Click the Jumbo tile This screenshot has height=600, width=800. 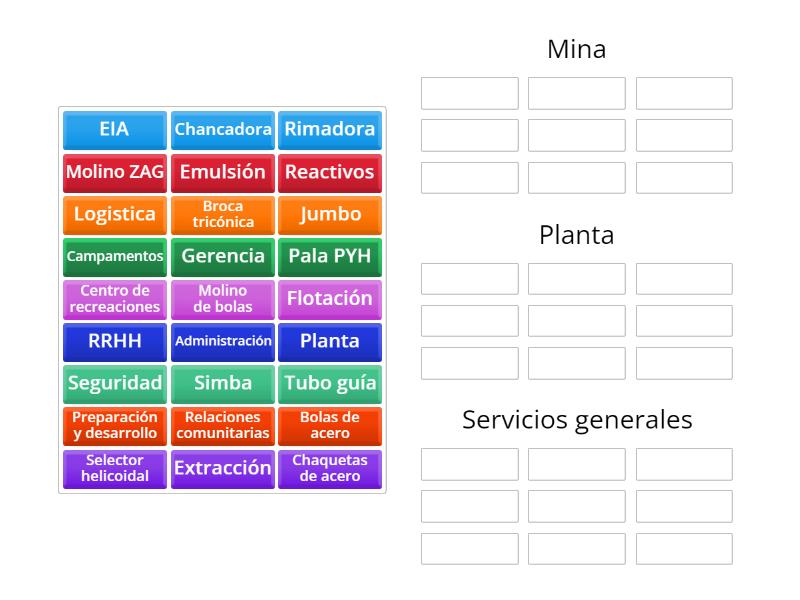click(330, 214)
